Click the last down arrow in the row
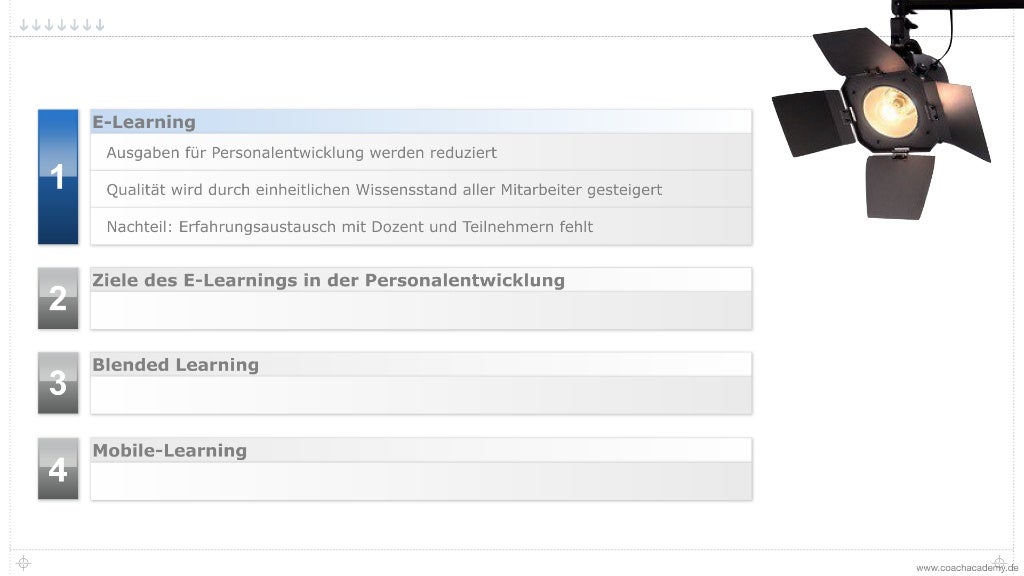Screen dimensions: 1024x576 [x=100, y=25]
